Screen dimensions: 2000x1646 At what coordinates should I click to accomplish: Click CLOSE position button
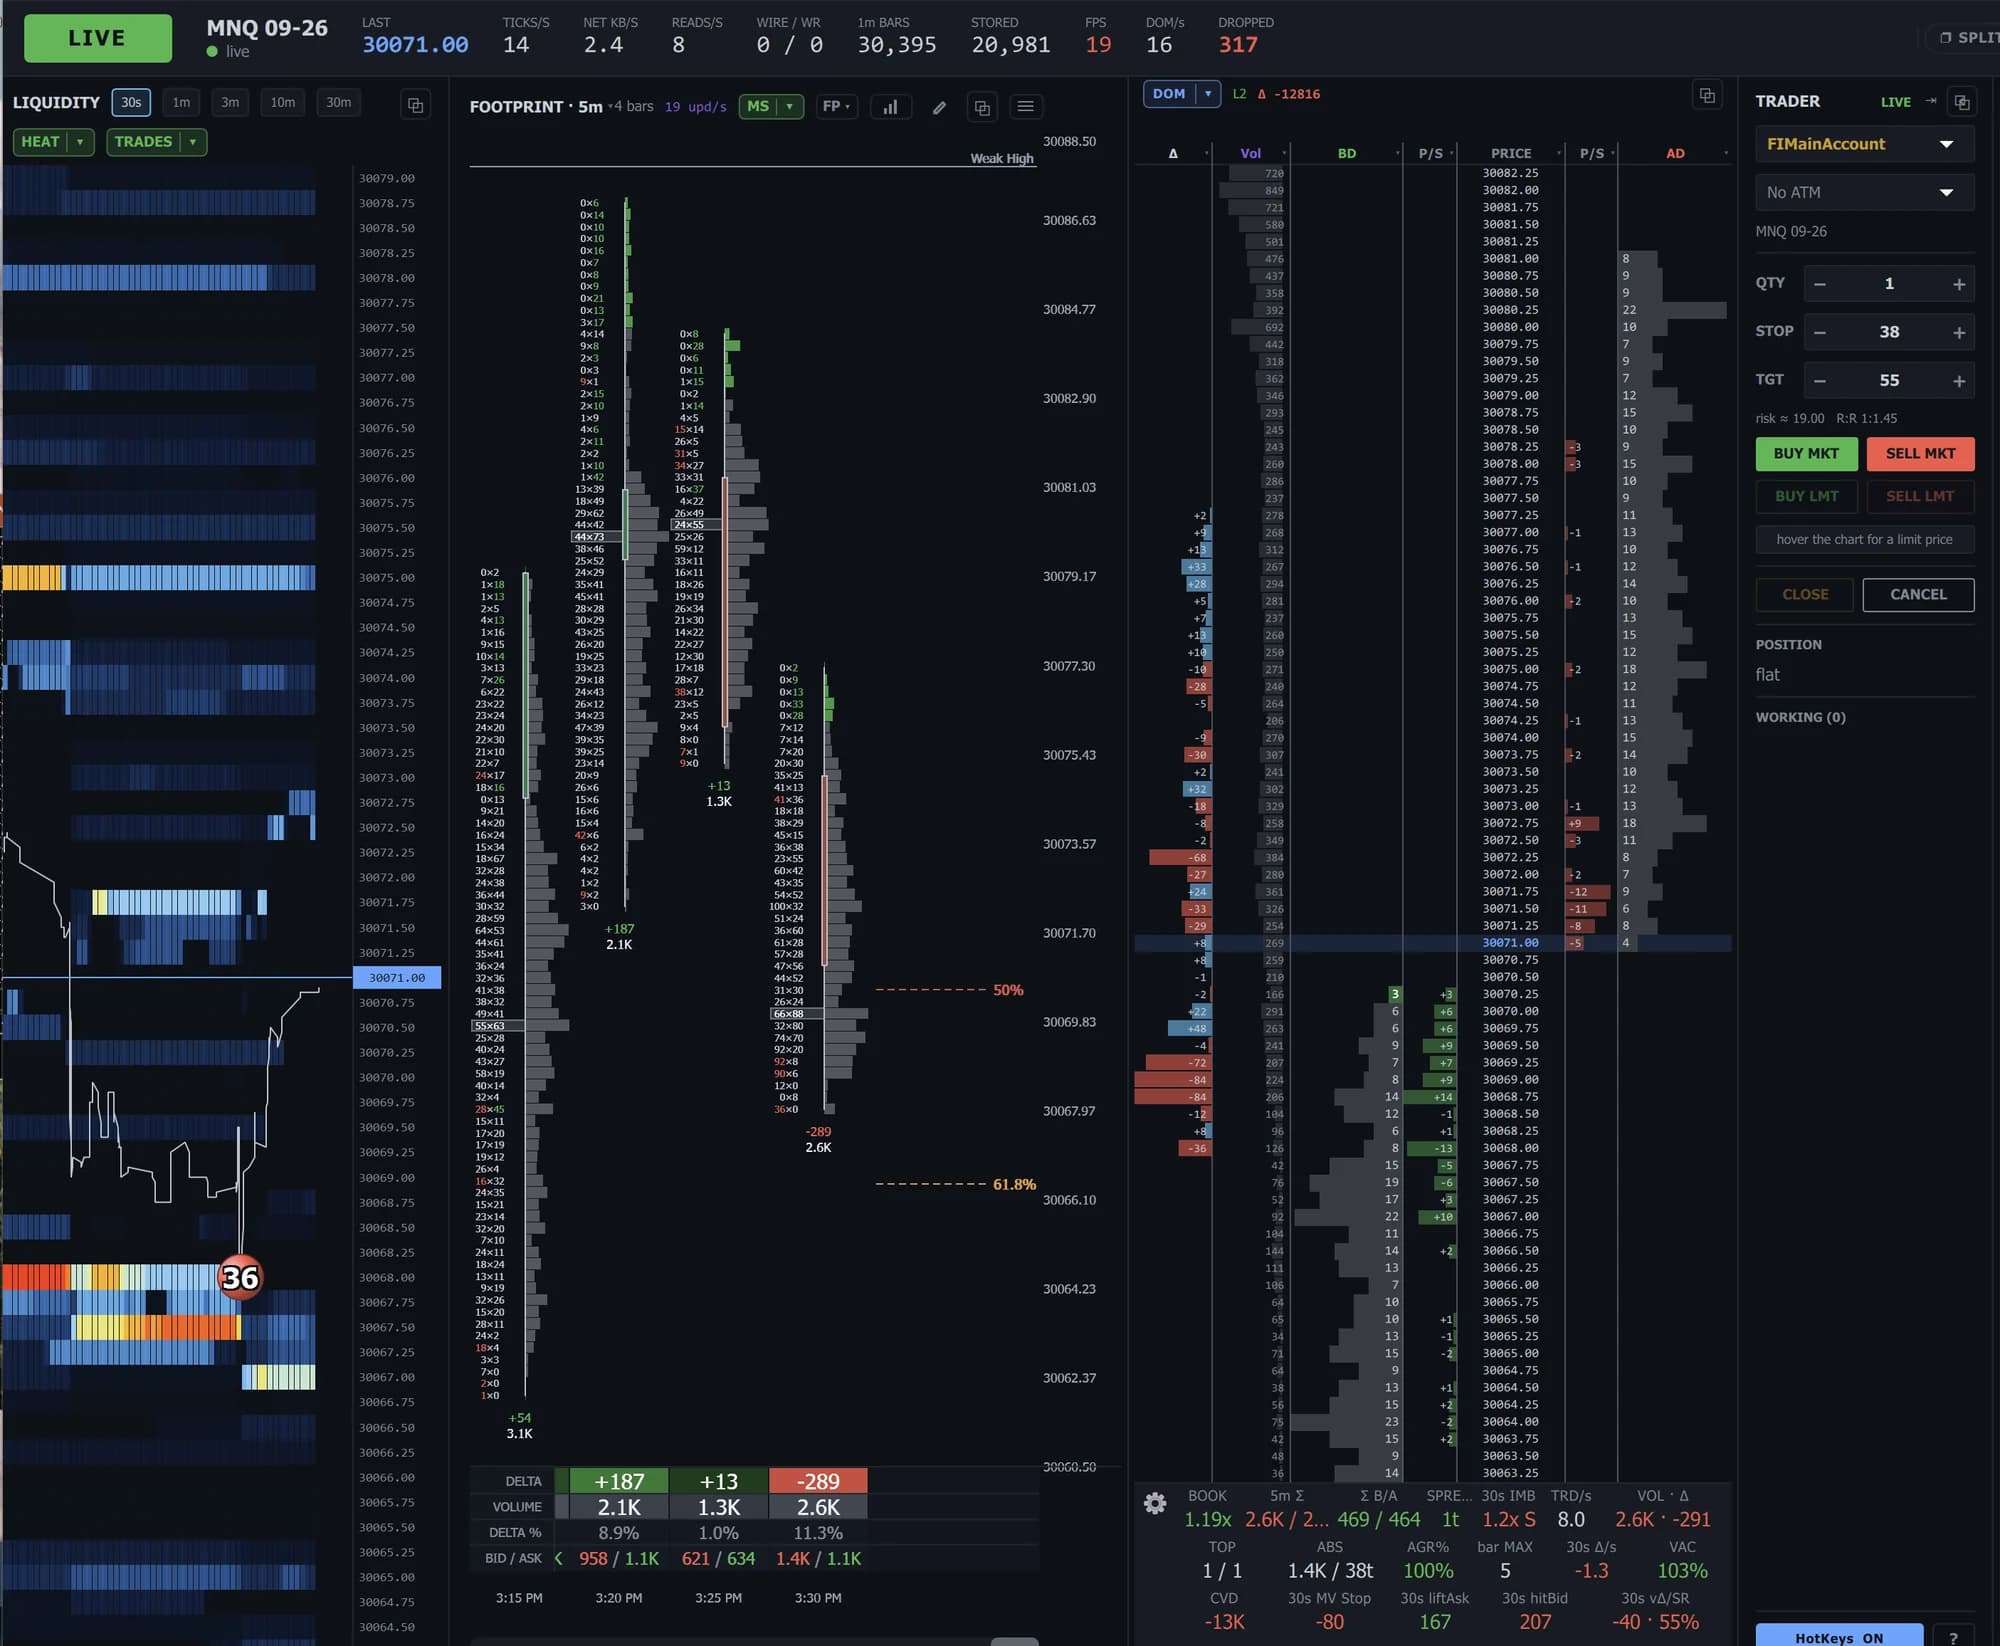point(1805,594)
